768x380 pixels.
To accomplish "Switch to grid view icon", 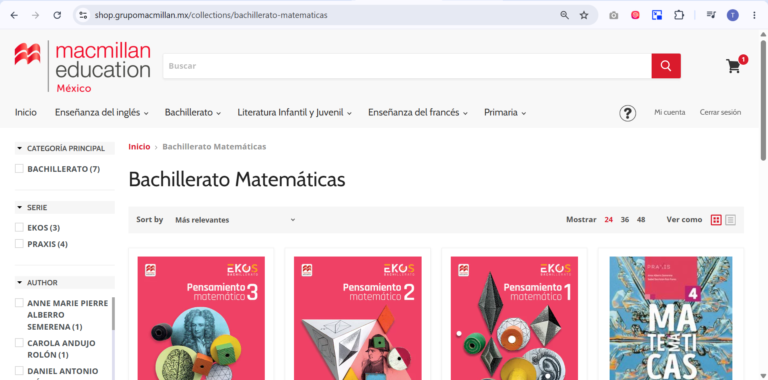I will tap(716, 220).
